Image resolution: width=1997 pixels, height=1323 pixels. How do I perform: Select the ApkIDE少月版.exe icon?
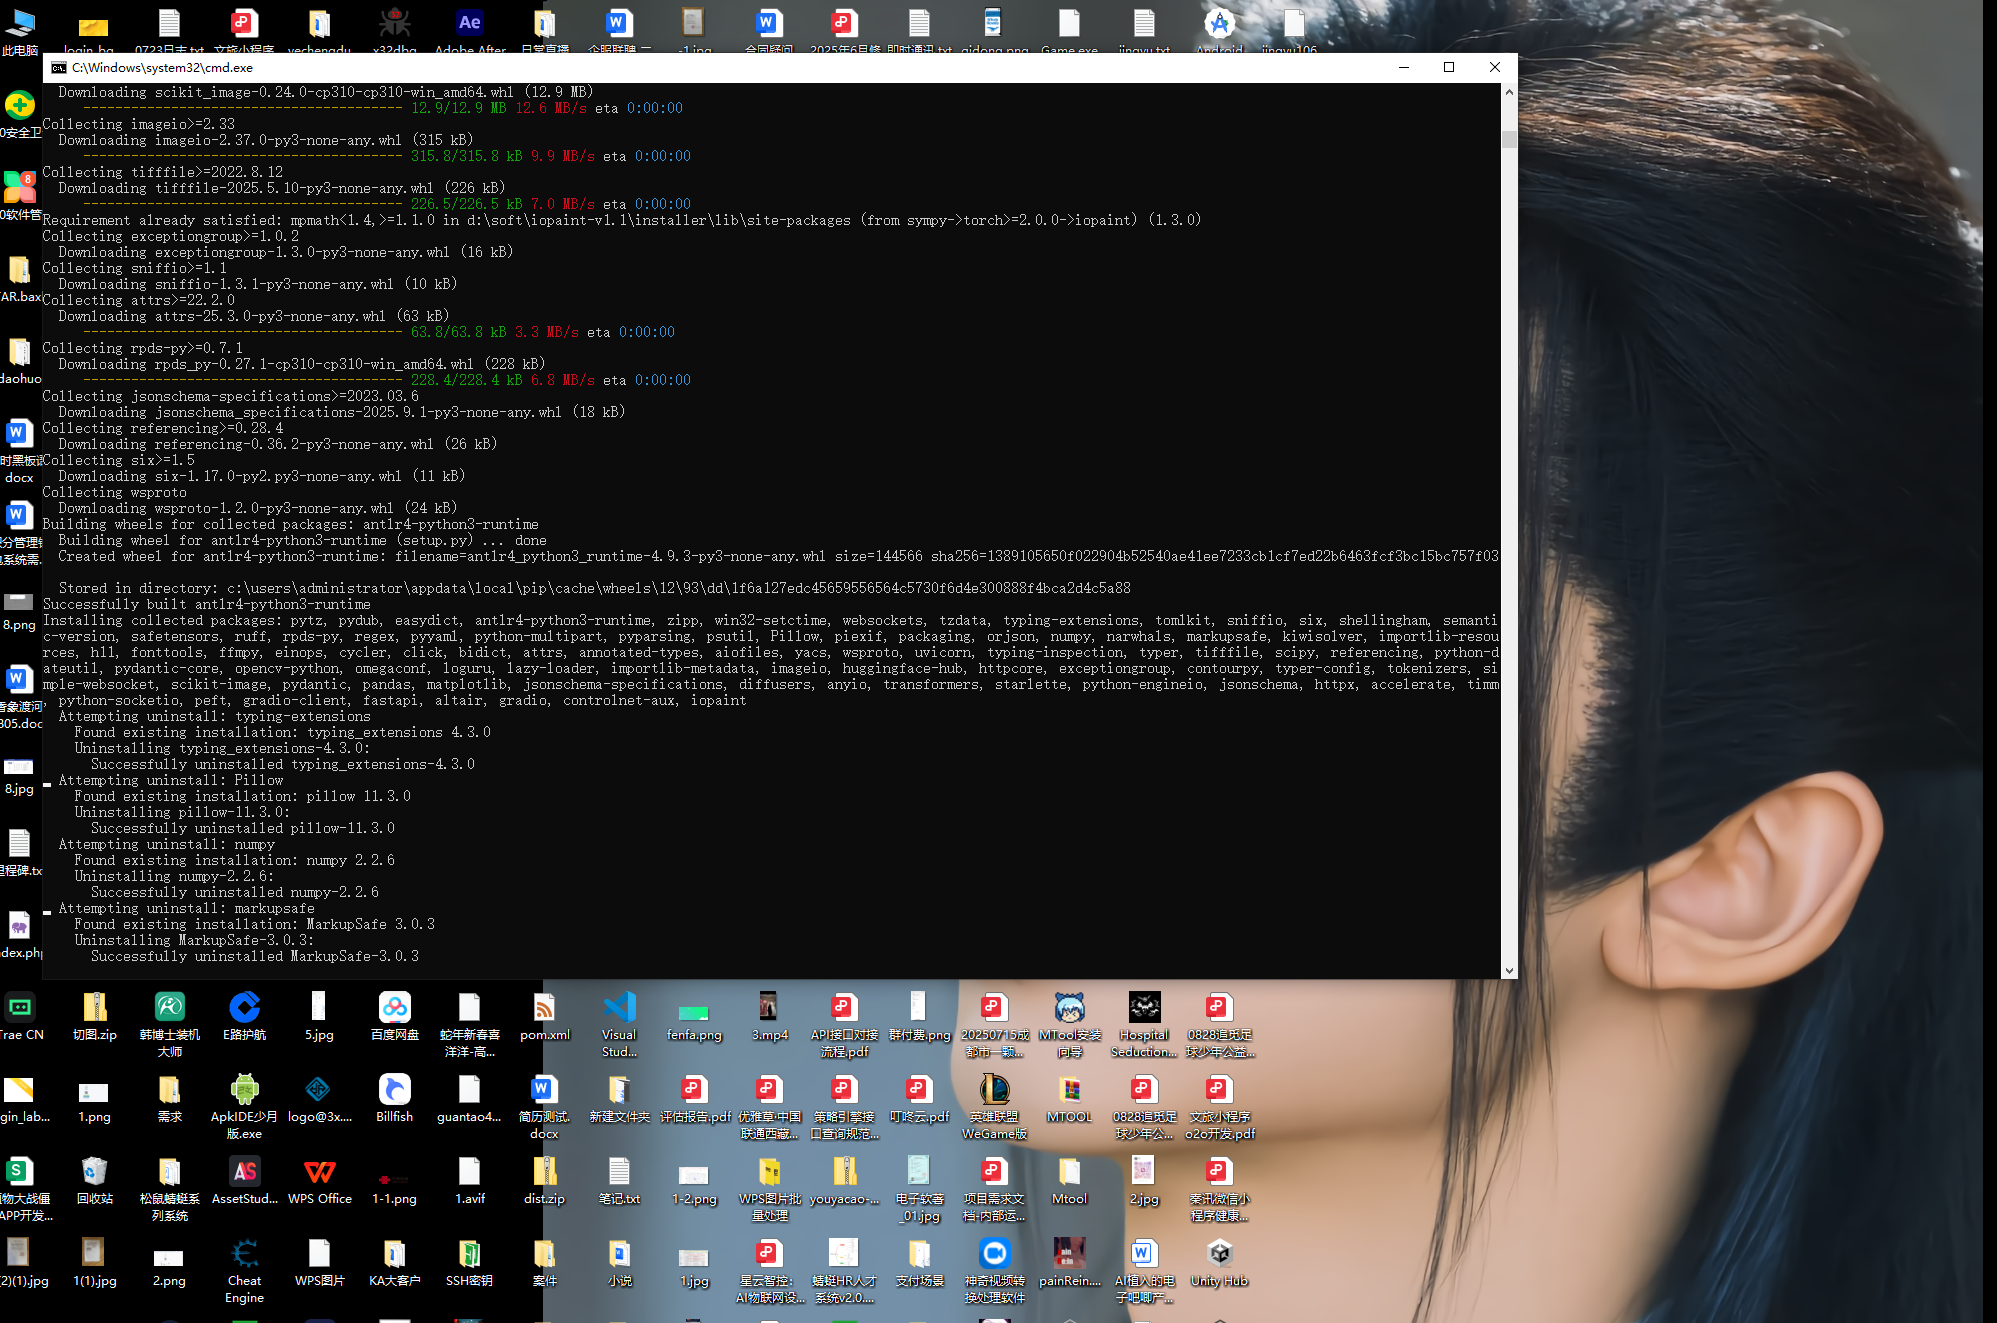point(244,1090)
